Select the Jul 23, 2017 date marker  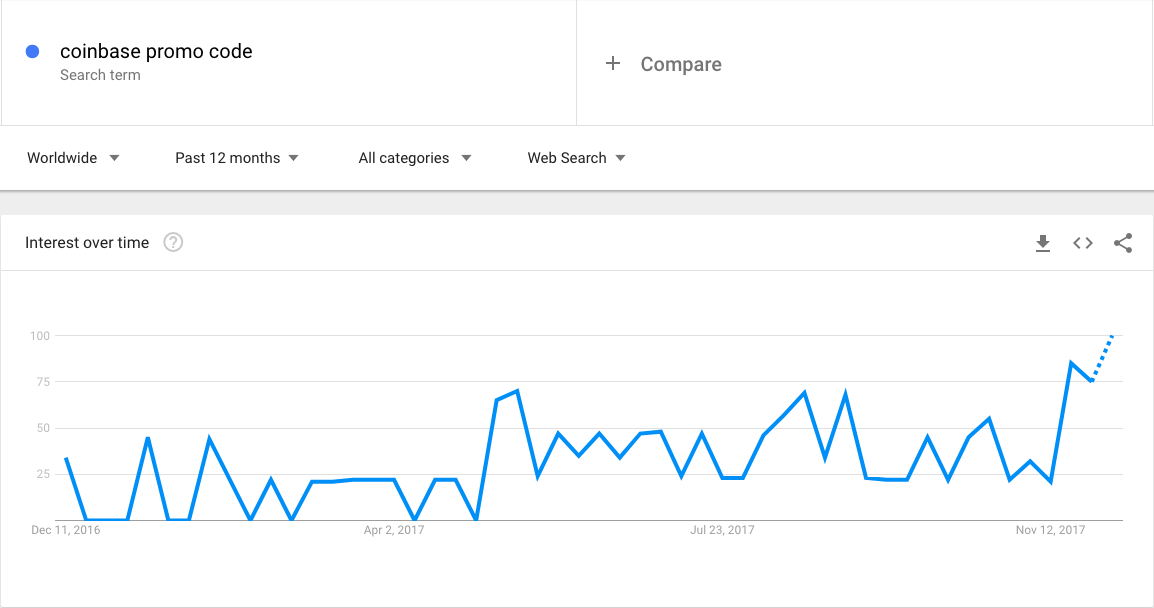[x=722, y=530]
